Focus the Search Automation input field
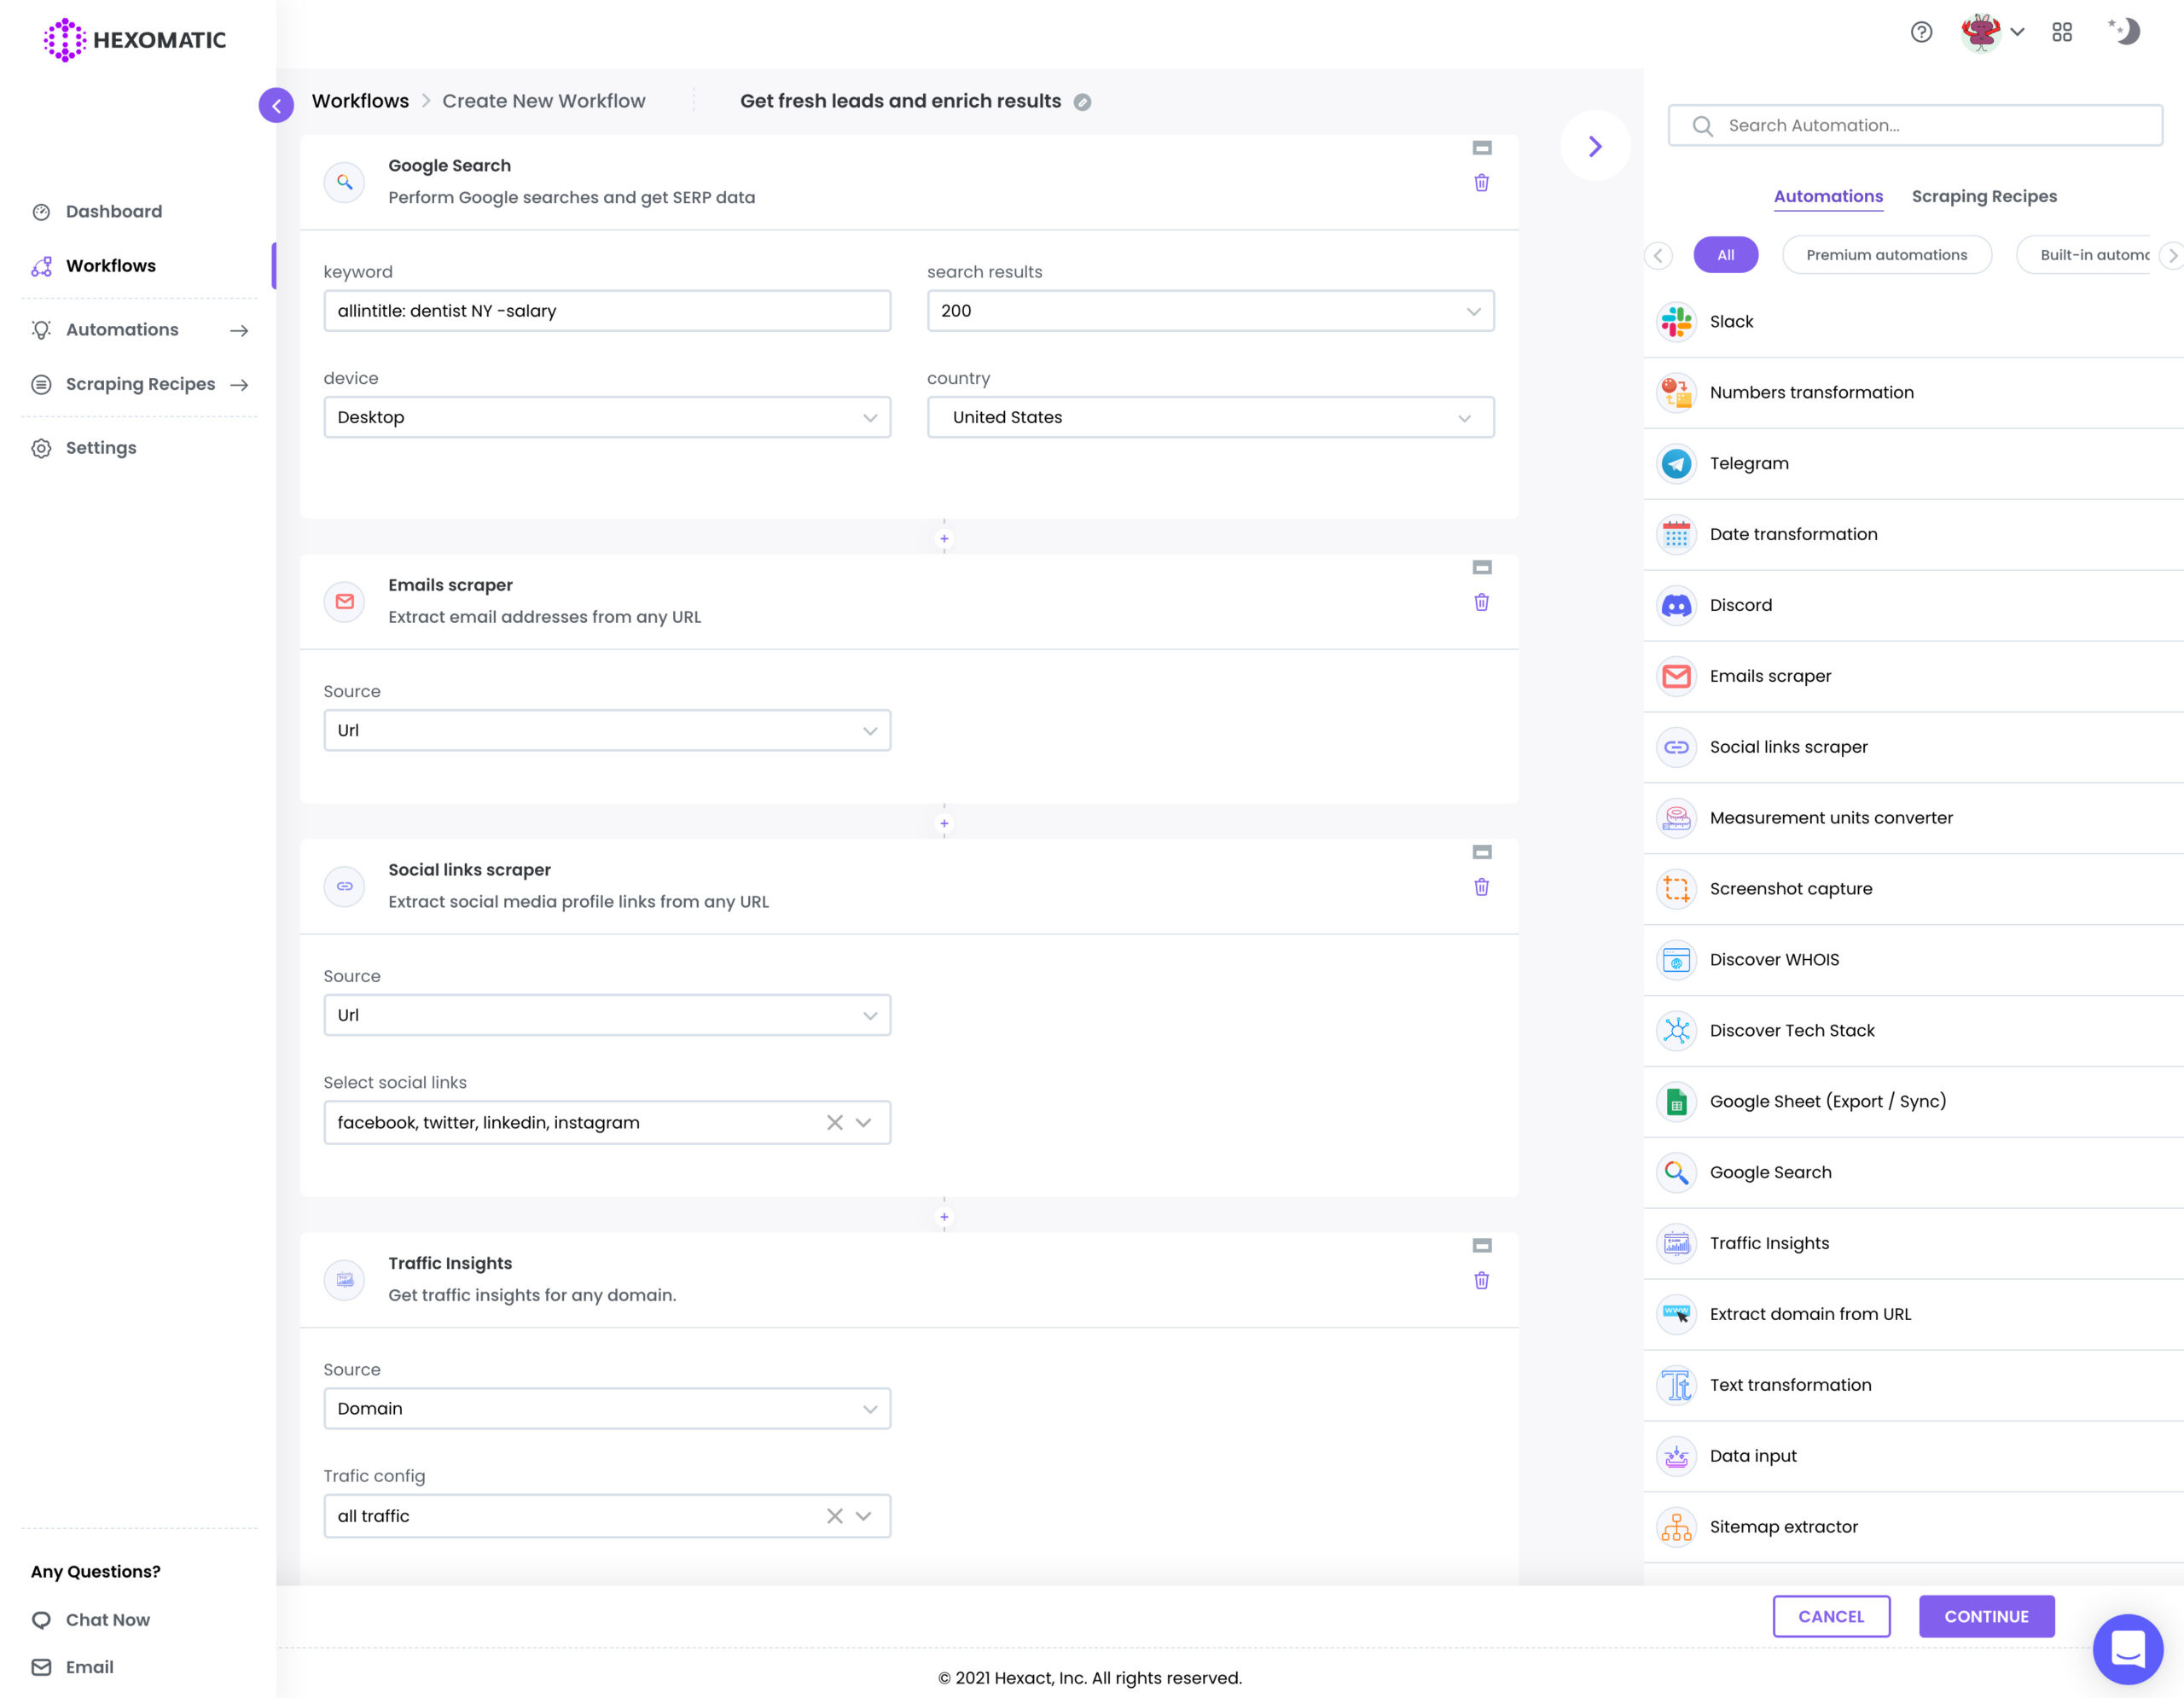This screenshot has width=2184, height=1698. (1915, 125)
